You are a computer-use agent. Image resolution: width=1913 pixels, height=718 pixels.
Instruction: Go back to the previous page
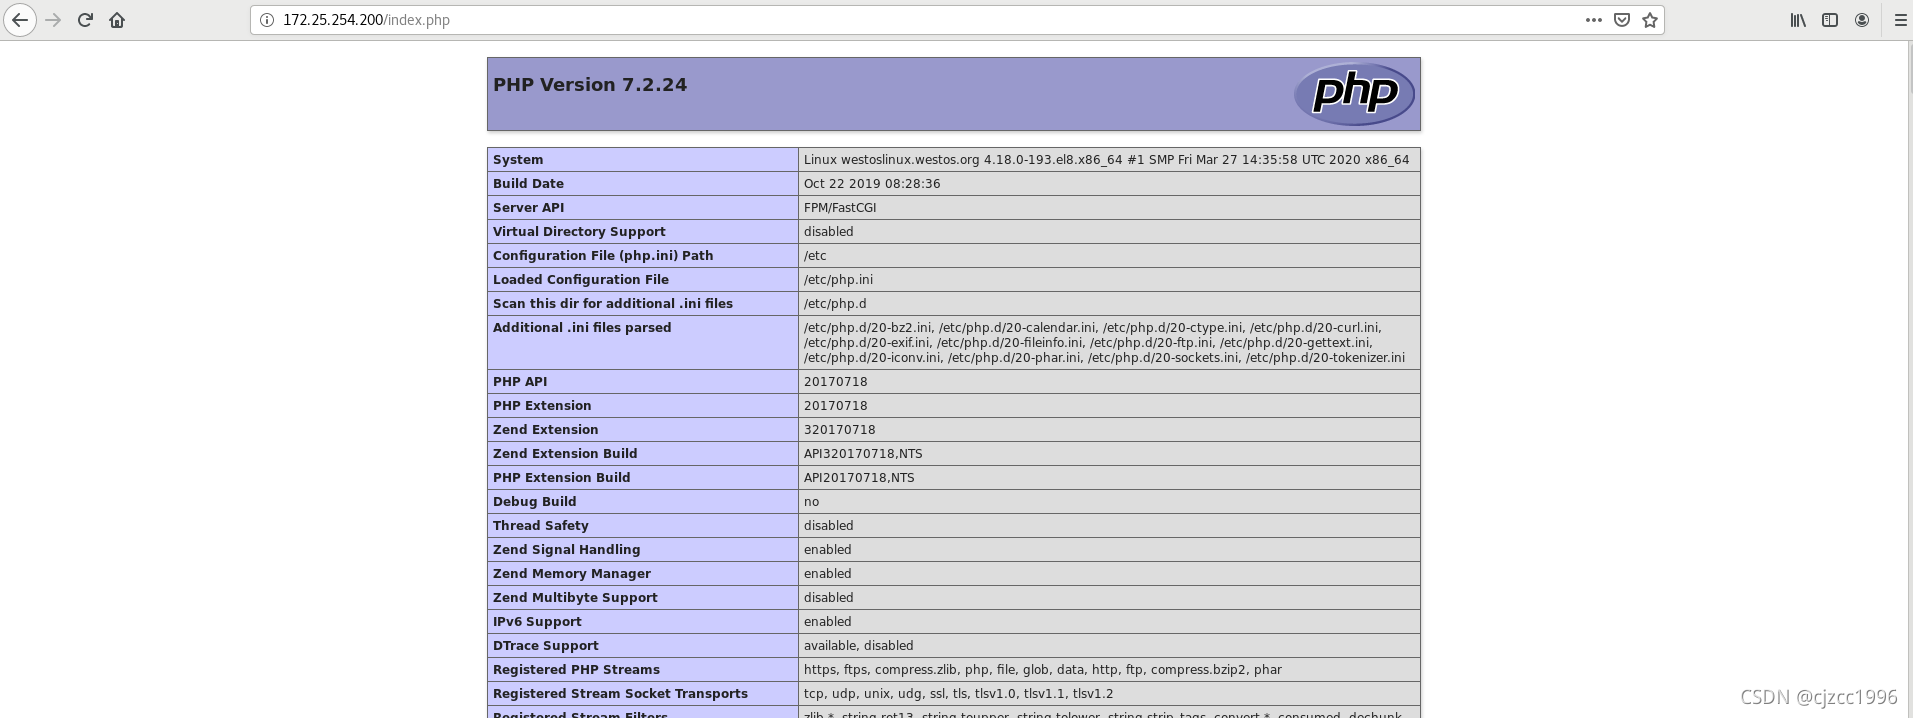(20, 20)
